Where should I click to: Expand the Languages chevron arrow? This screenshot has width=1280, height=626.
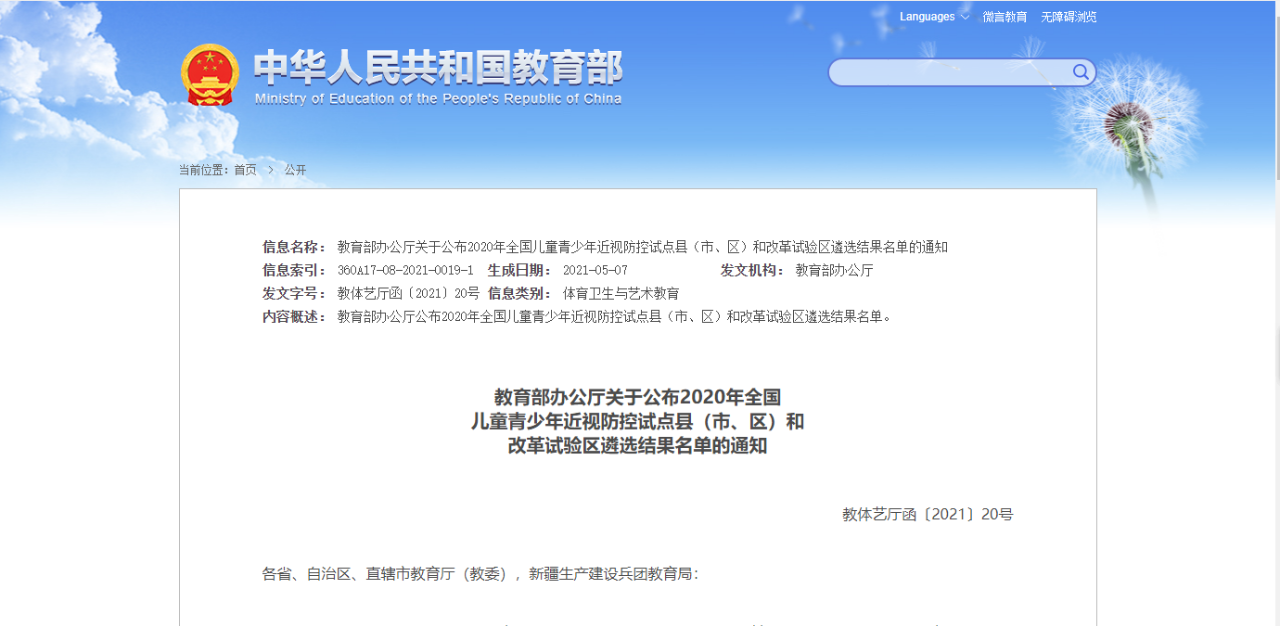coord(965,17)
